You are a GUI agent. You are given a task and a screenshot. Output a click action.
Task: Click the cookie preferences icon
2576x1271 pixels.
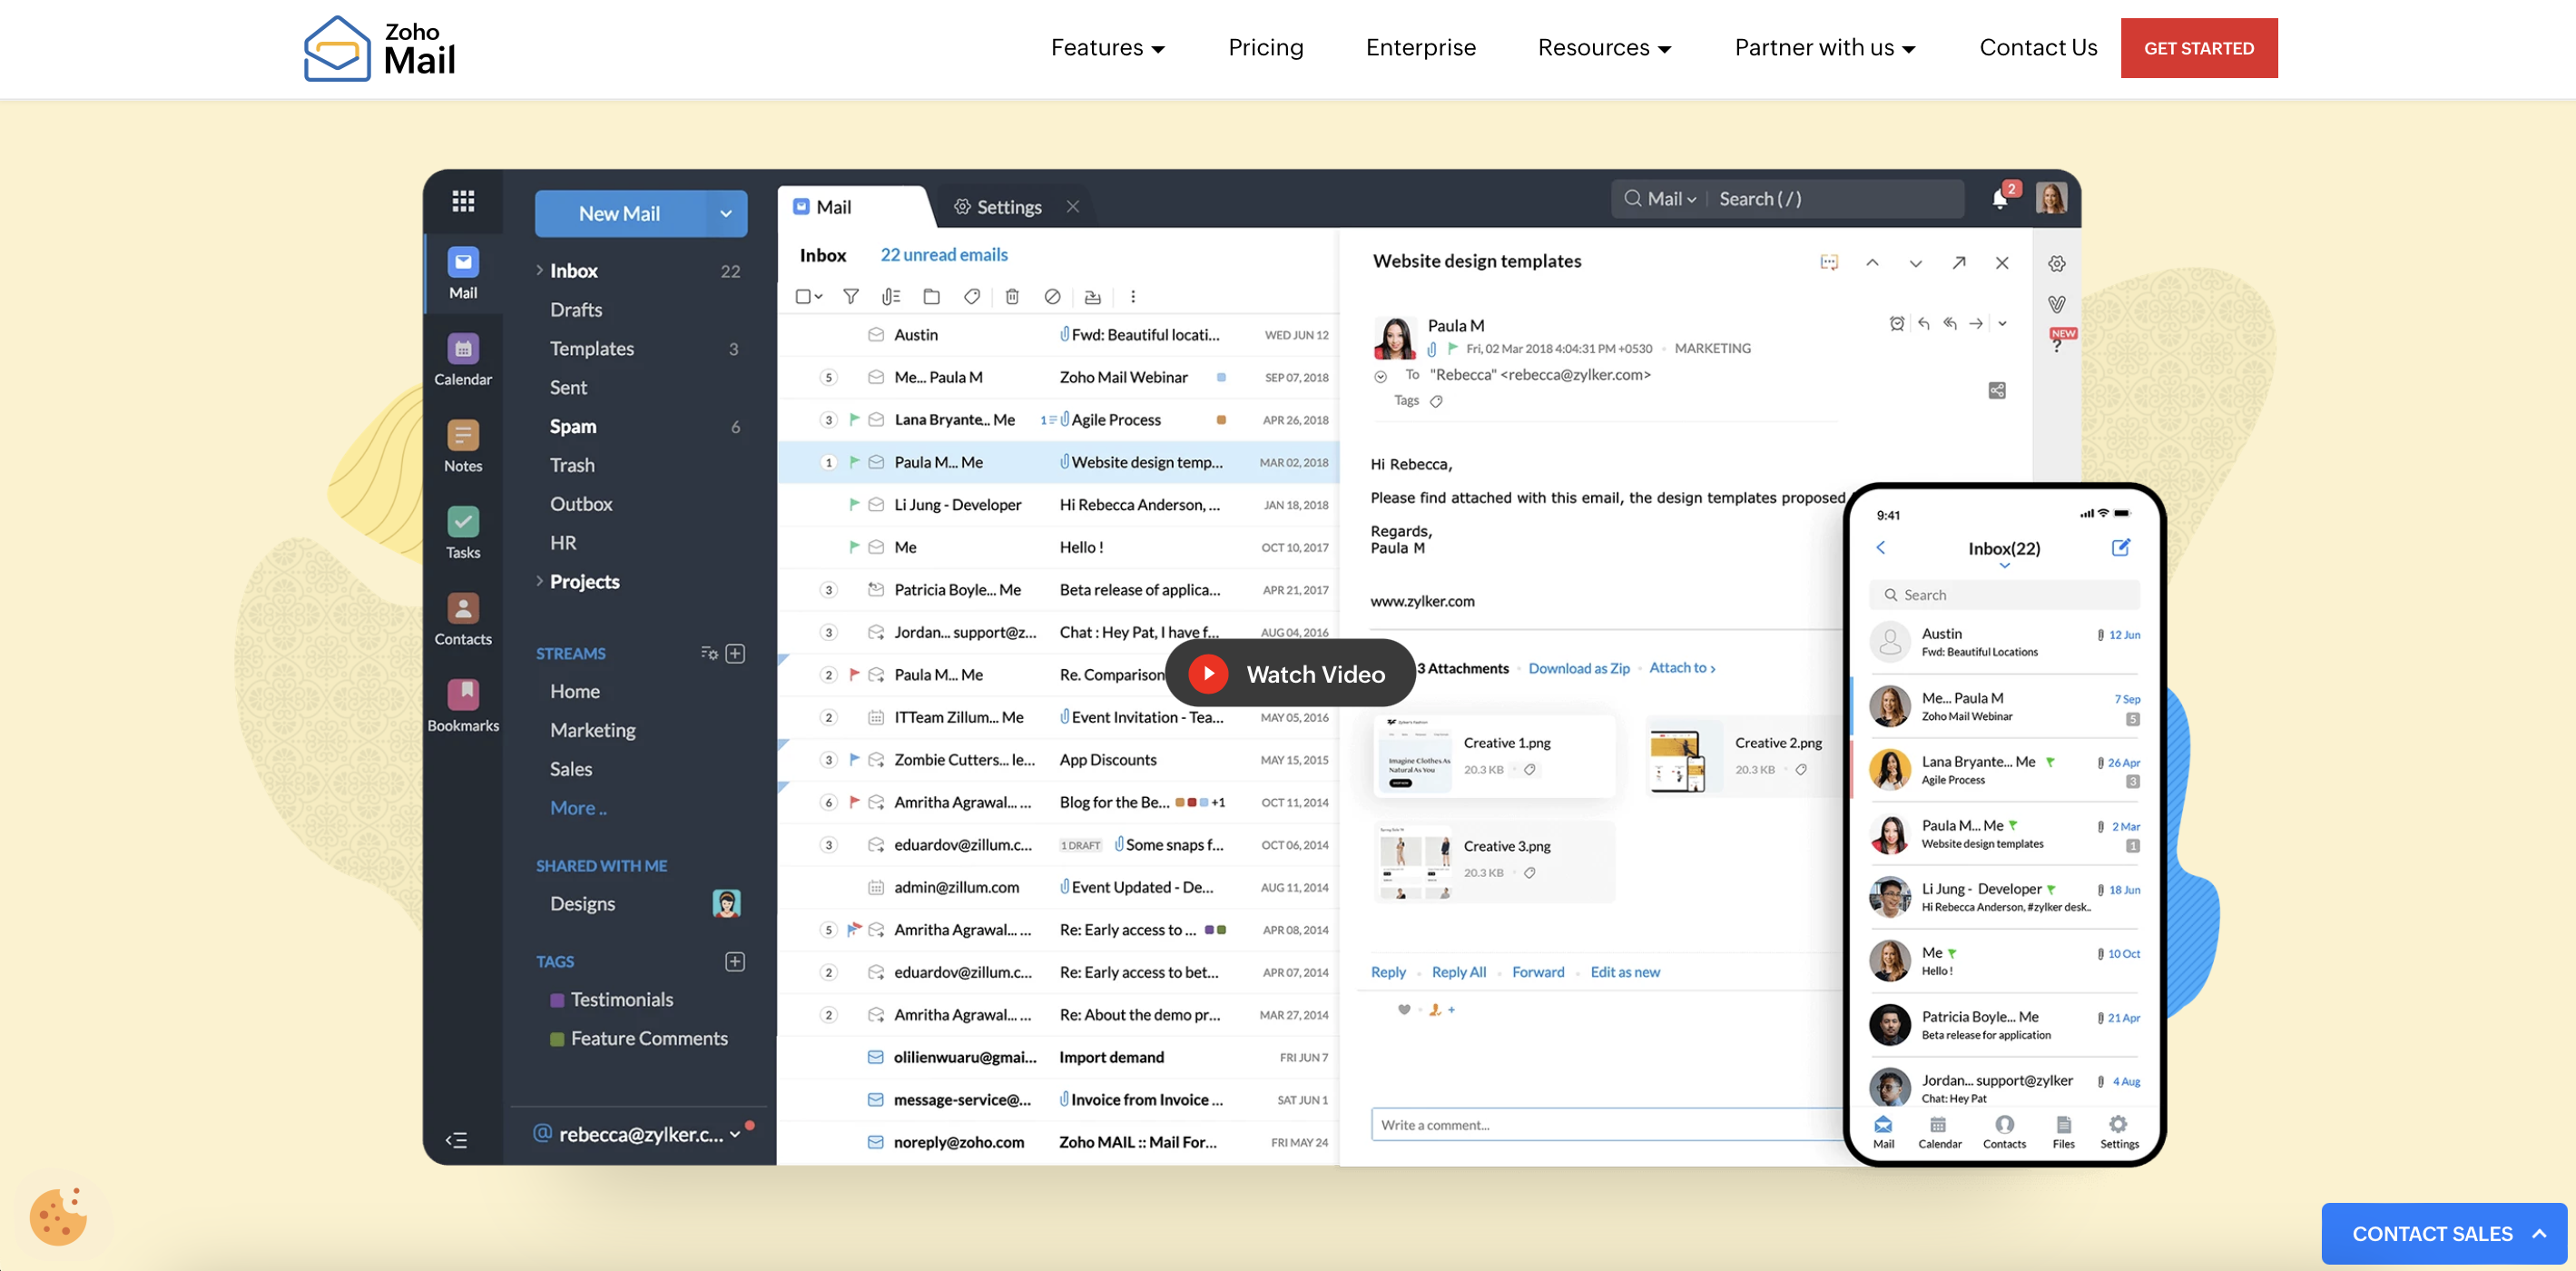click(x=58, y=1216)
